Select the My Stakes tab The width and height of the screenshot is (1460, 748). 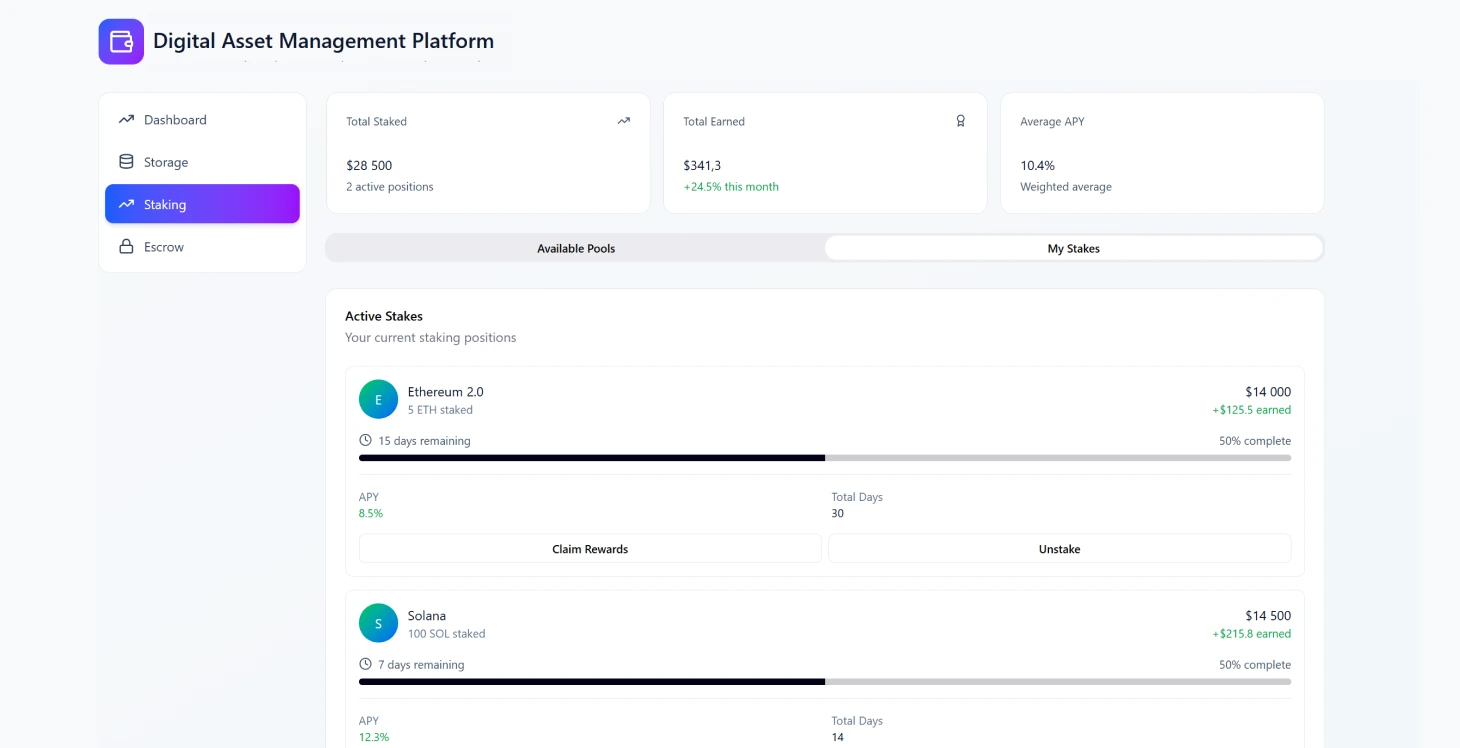pos(1073,248)
